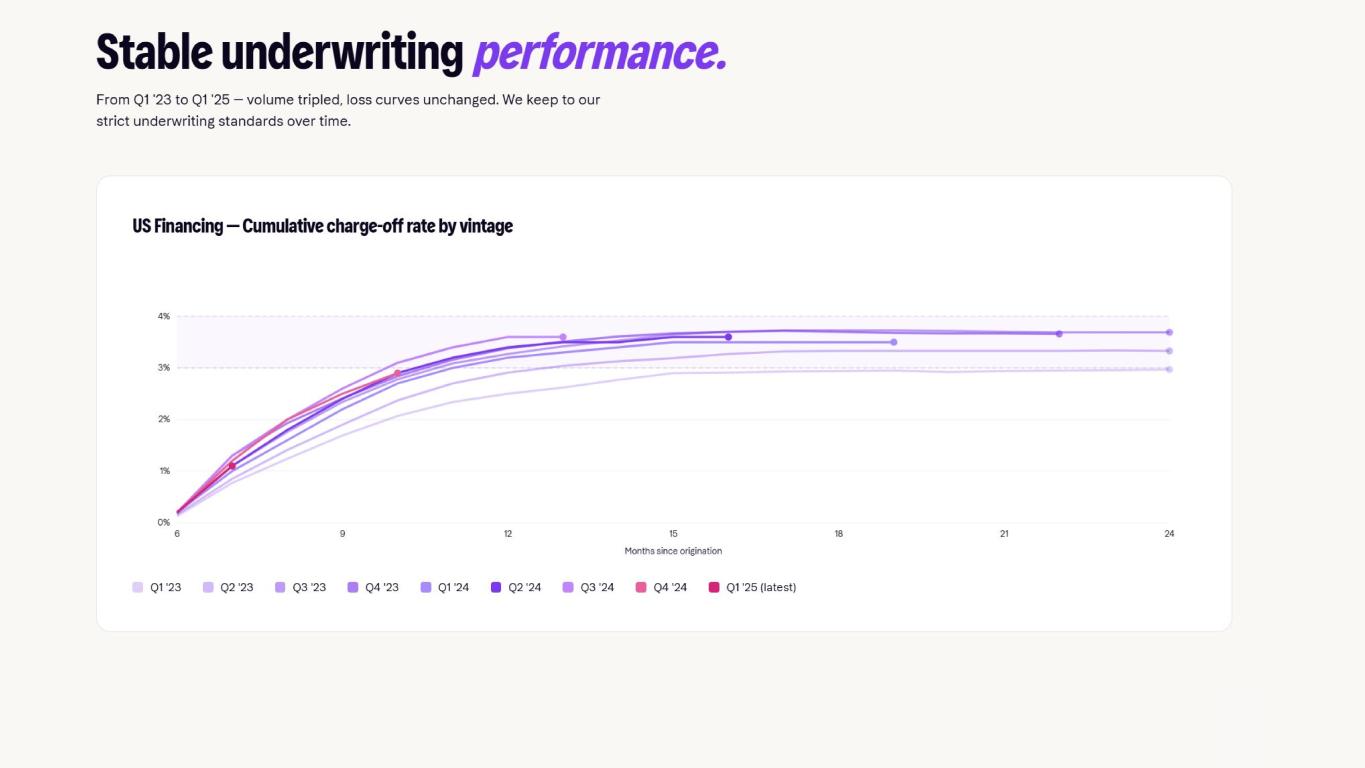Click the Q4 '23 legend label
This screenshot has height=768, width=1365.
click(382, 587)
